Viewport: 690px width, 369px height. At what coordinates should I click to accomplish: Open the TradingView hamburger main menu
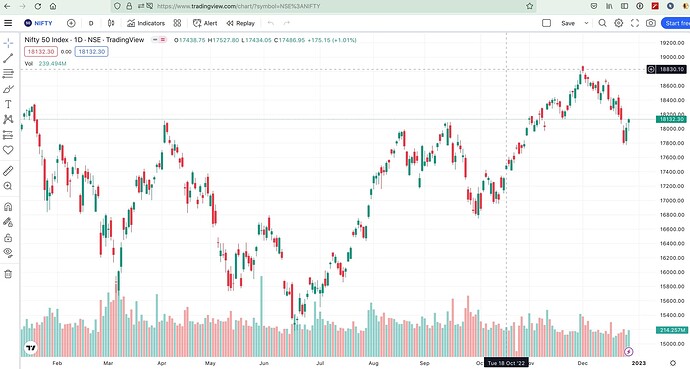point(8,23)
